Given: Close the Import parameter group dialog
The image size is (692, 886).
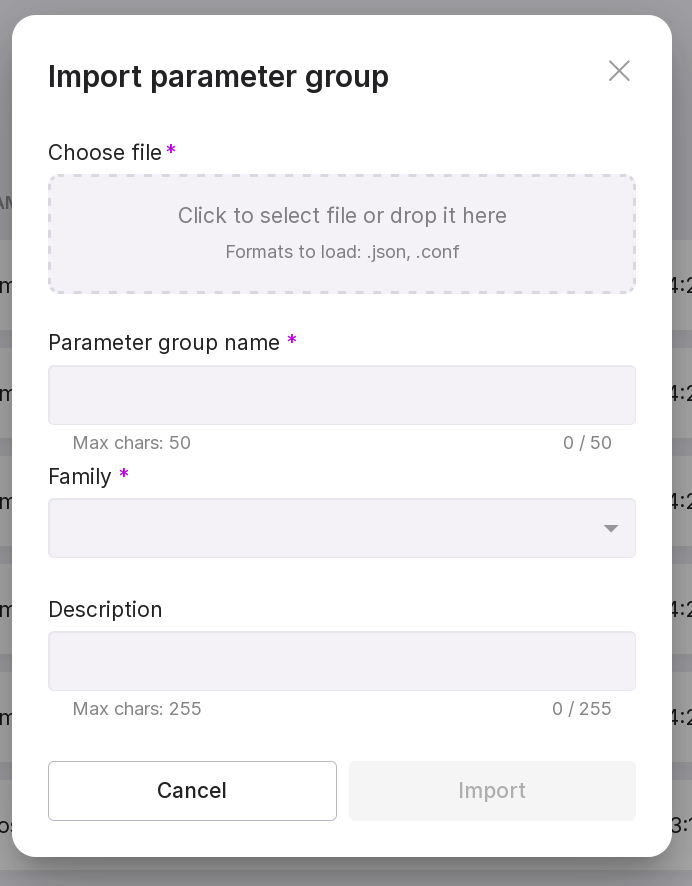Looking at the screenshot, I should (x=619, y=71).
